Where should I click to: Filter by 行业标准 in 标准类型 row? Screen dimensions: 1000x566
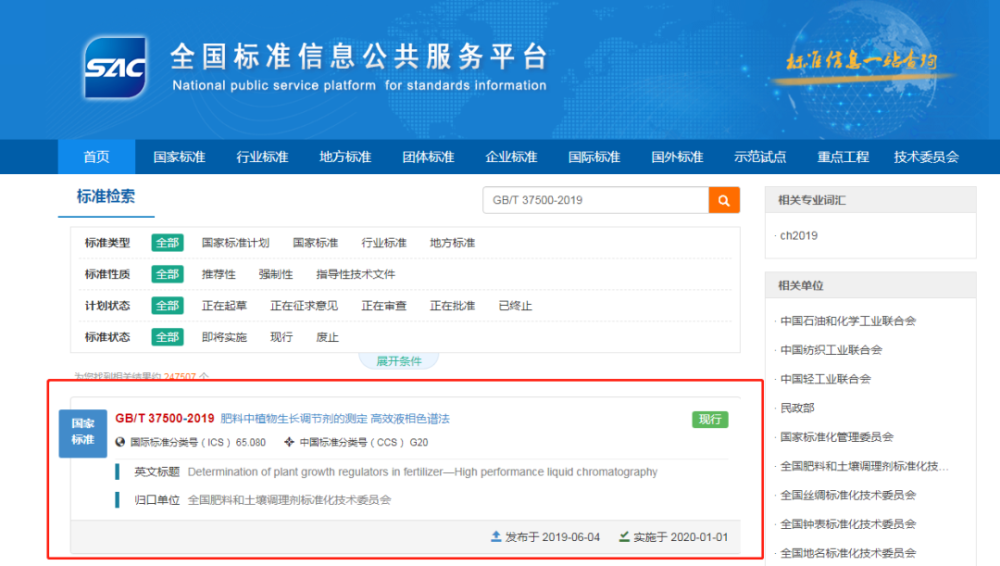(384, 242)
